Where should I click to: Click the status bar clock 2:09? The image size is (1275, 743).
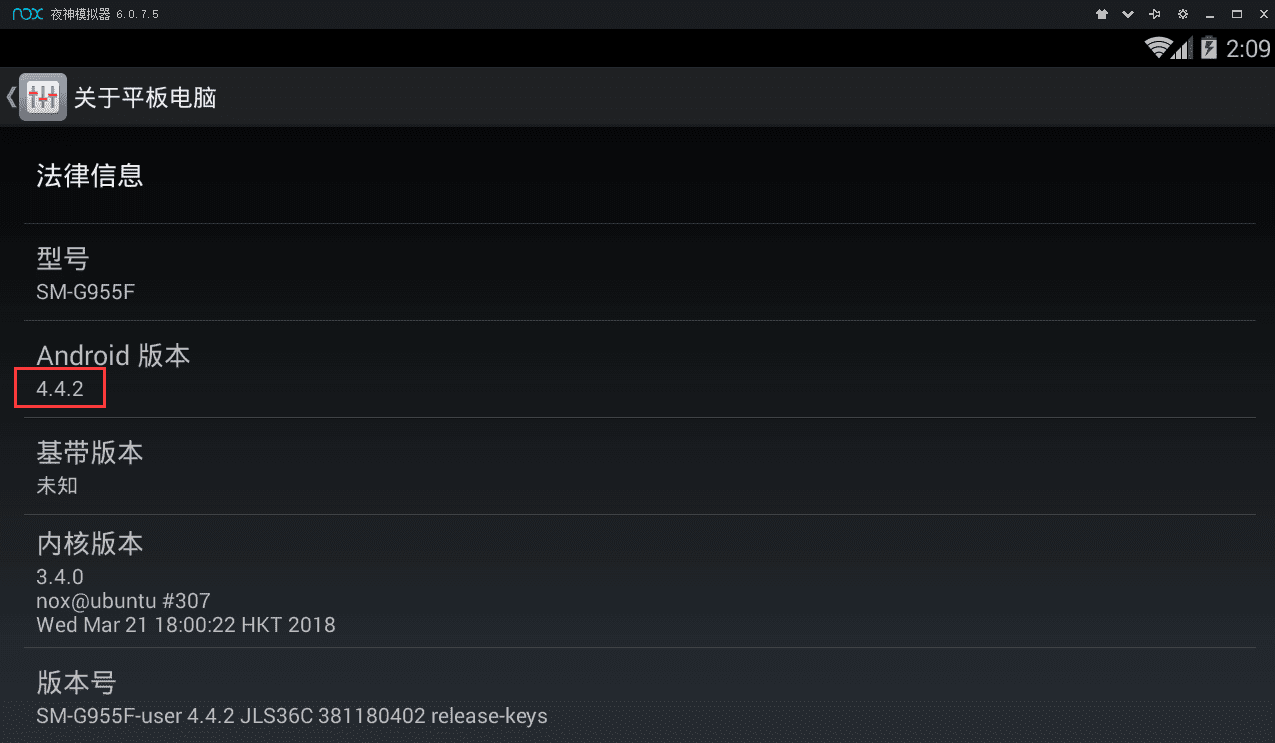[x=1248, y=48]
